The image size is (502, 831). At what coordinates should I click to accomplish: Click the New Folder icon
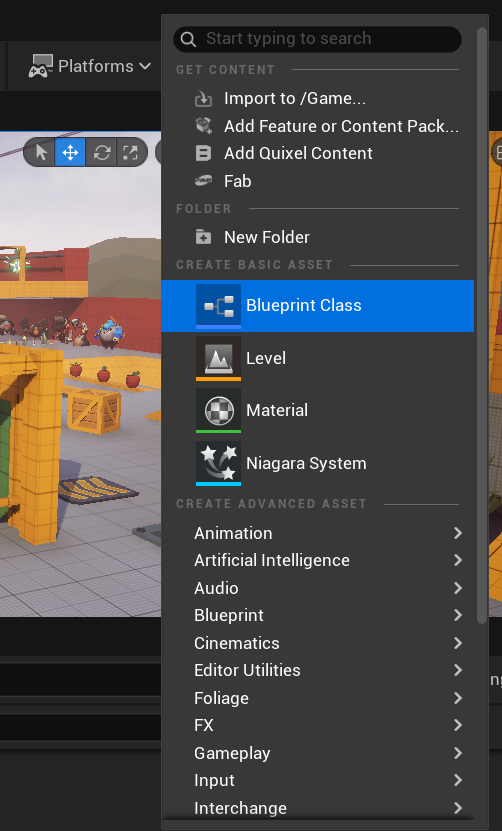click(204, 237)
